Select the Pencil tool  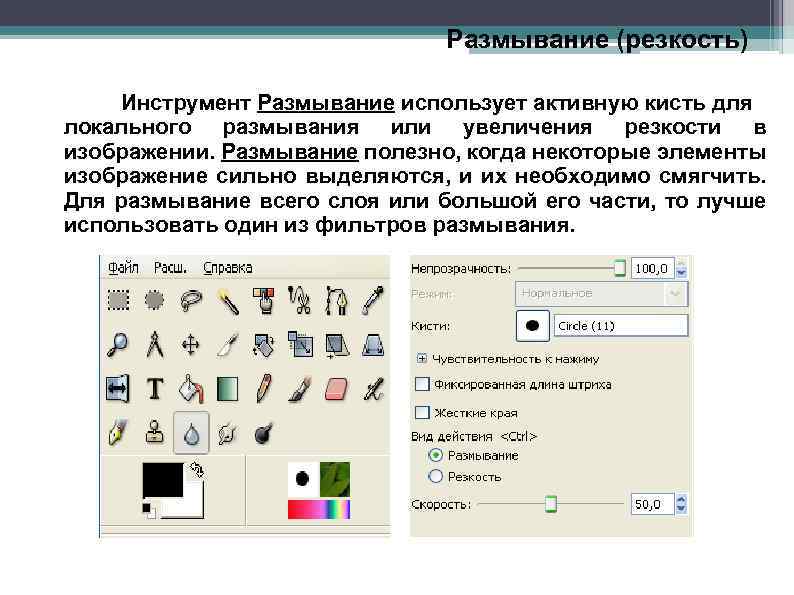click(264, 389)
